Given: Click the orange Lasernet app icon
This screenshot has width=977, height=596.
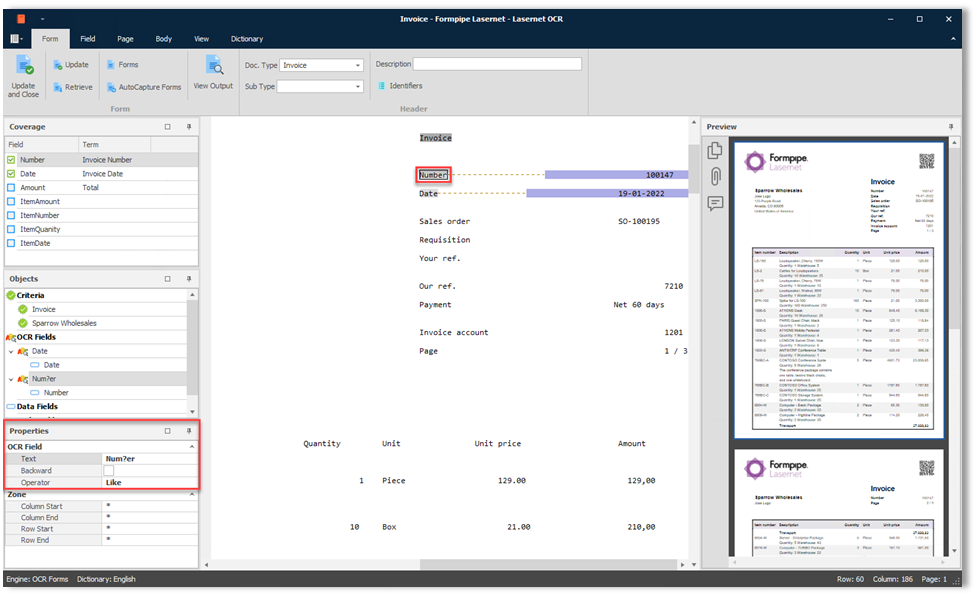Looking at the screenshot, I should pos(21,19).
